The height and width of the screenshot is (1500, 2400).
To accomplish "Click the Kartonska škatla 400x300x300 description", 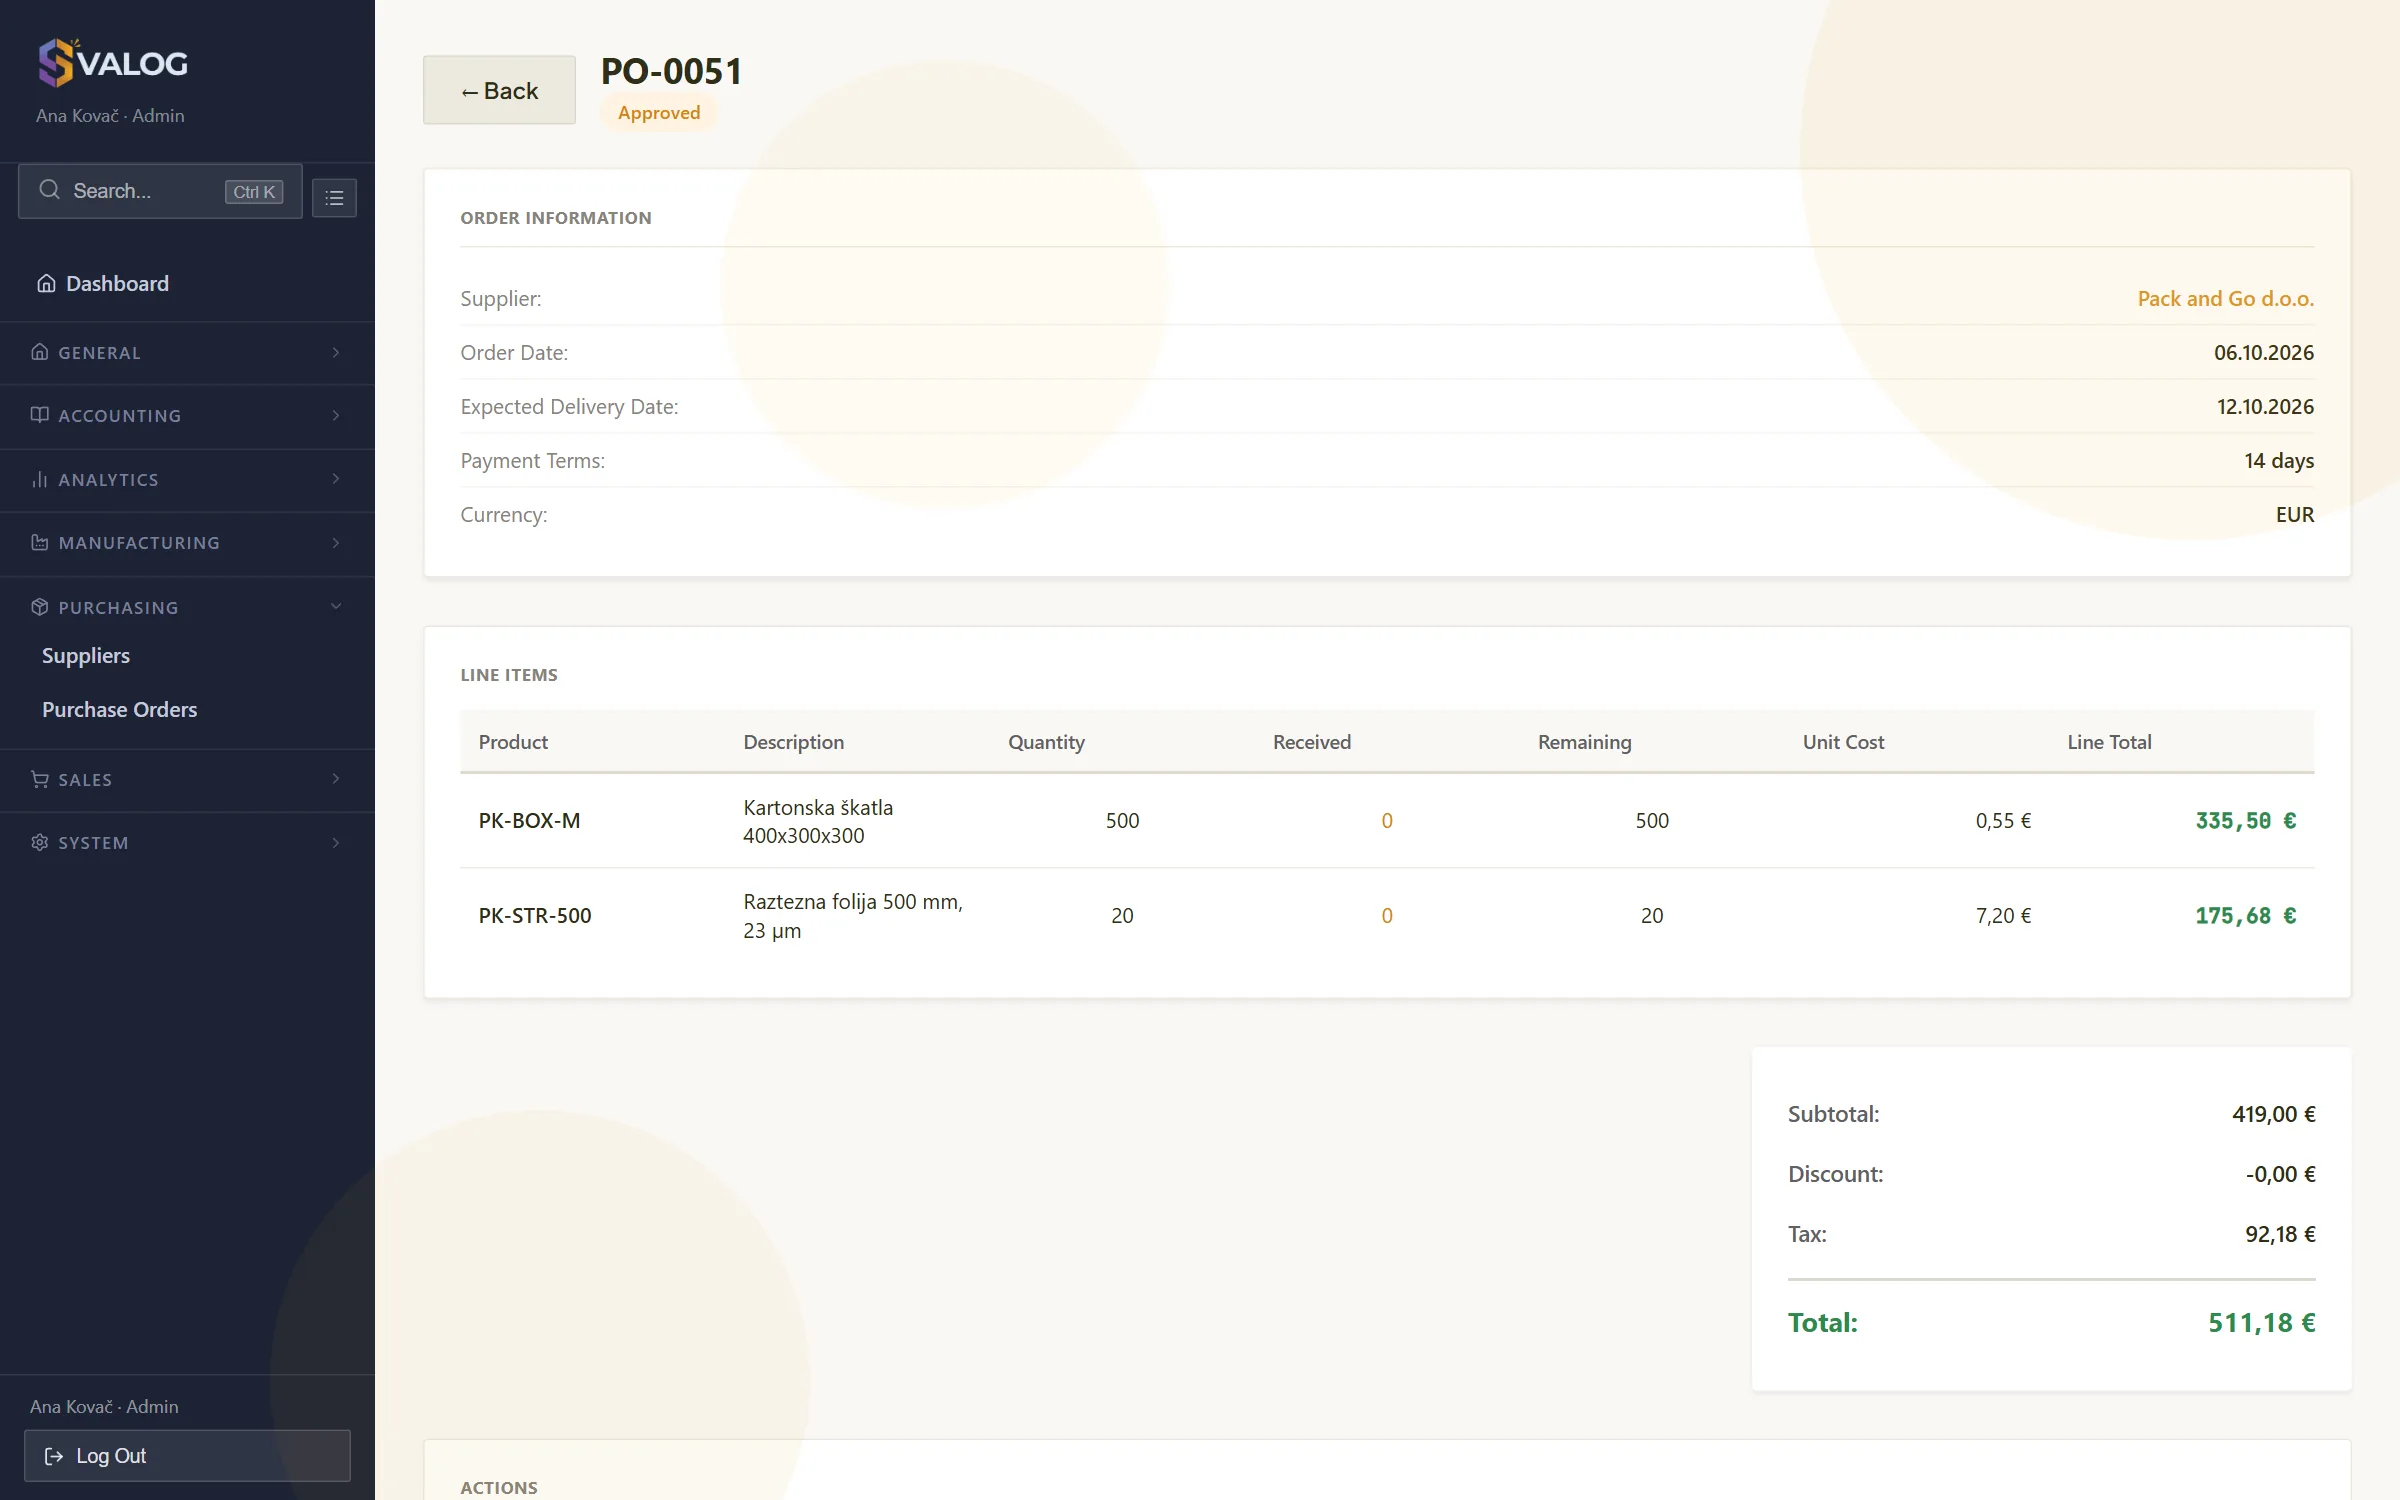I will [x=818, y=821].
